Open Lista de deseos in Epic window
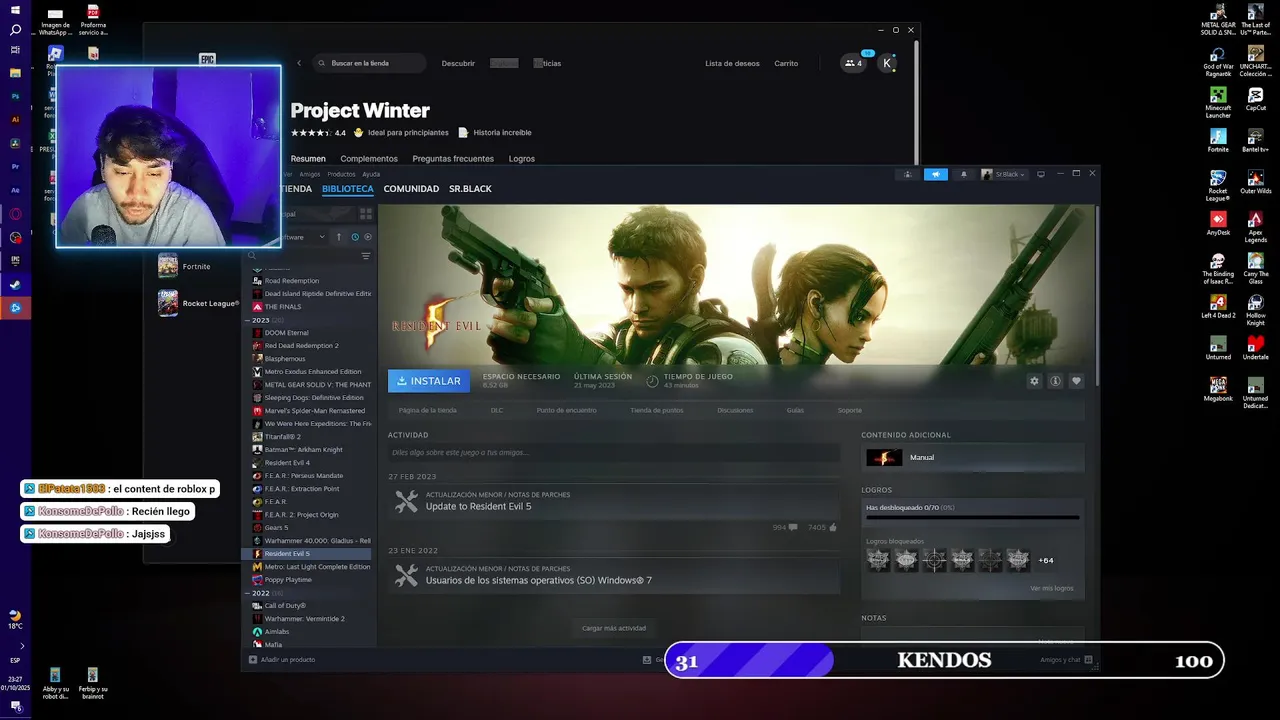 (x=732, y=63)
